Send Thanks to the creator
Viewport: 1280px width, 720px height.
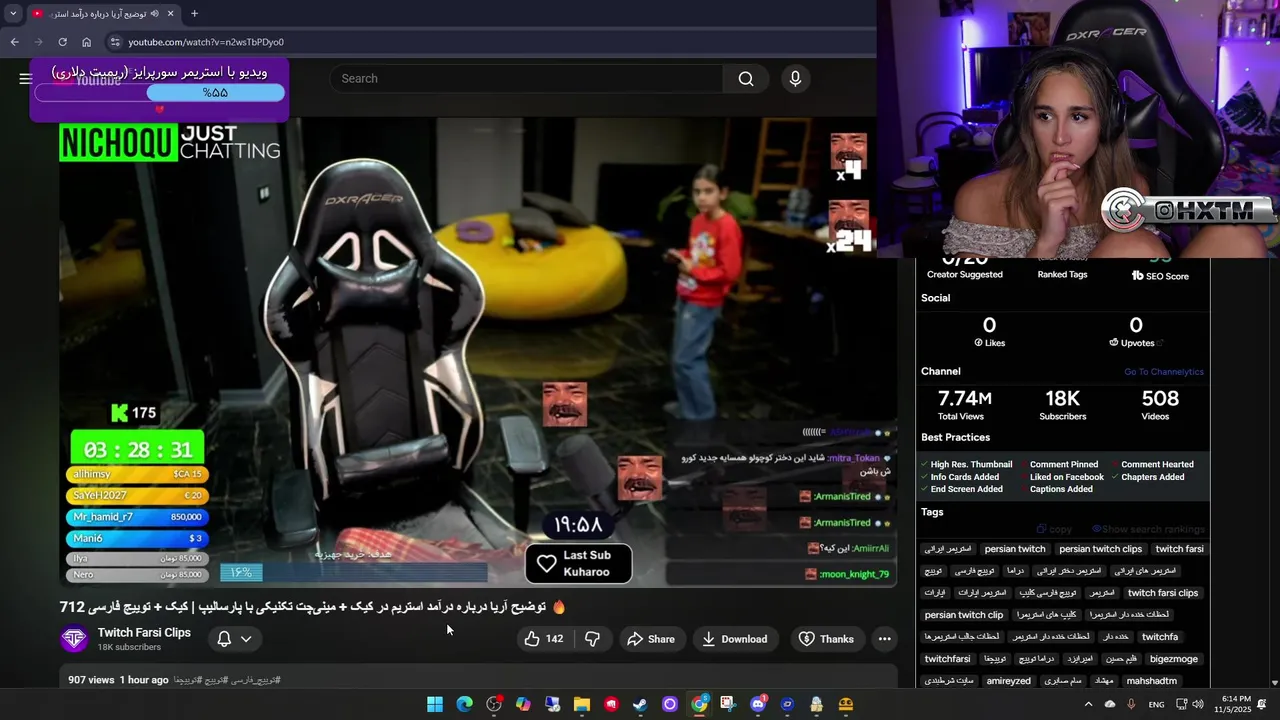click(826, 639)
